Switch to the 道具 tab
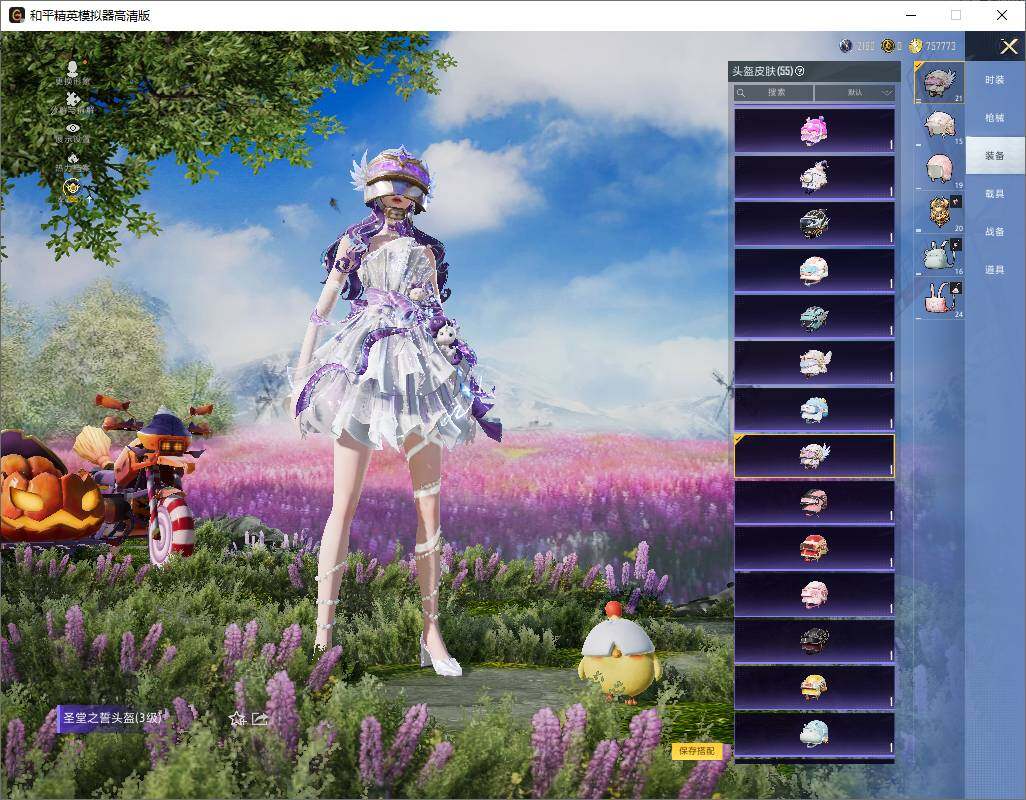 tap(995, 270)
